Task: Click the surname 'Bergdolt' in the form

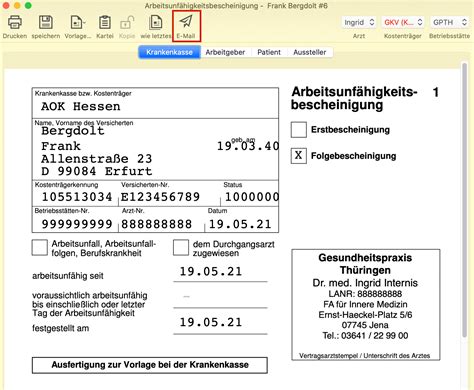Action: click(73, 131)
